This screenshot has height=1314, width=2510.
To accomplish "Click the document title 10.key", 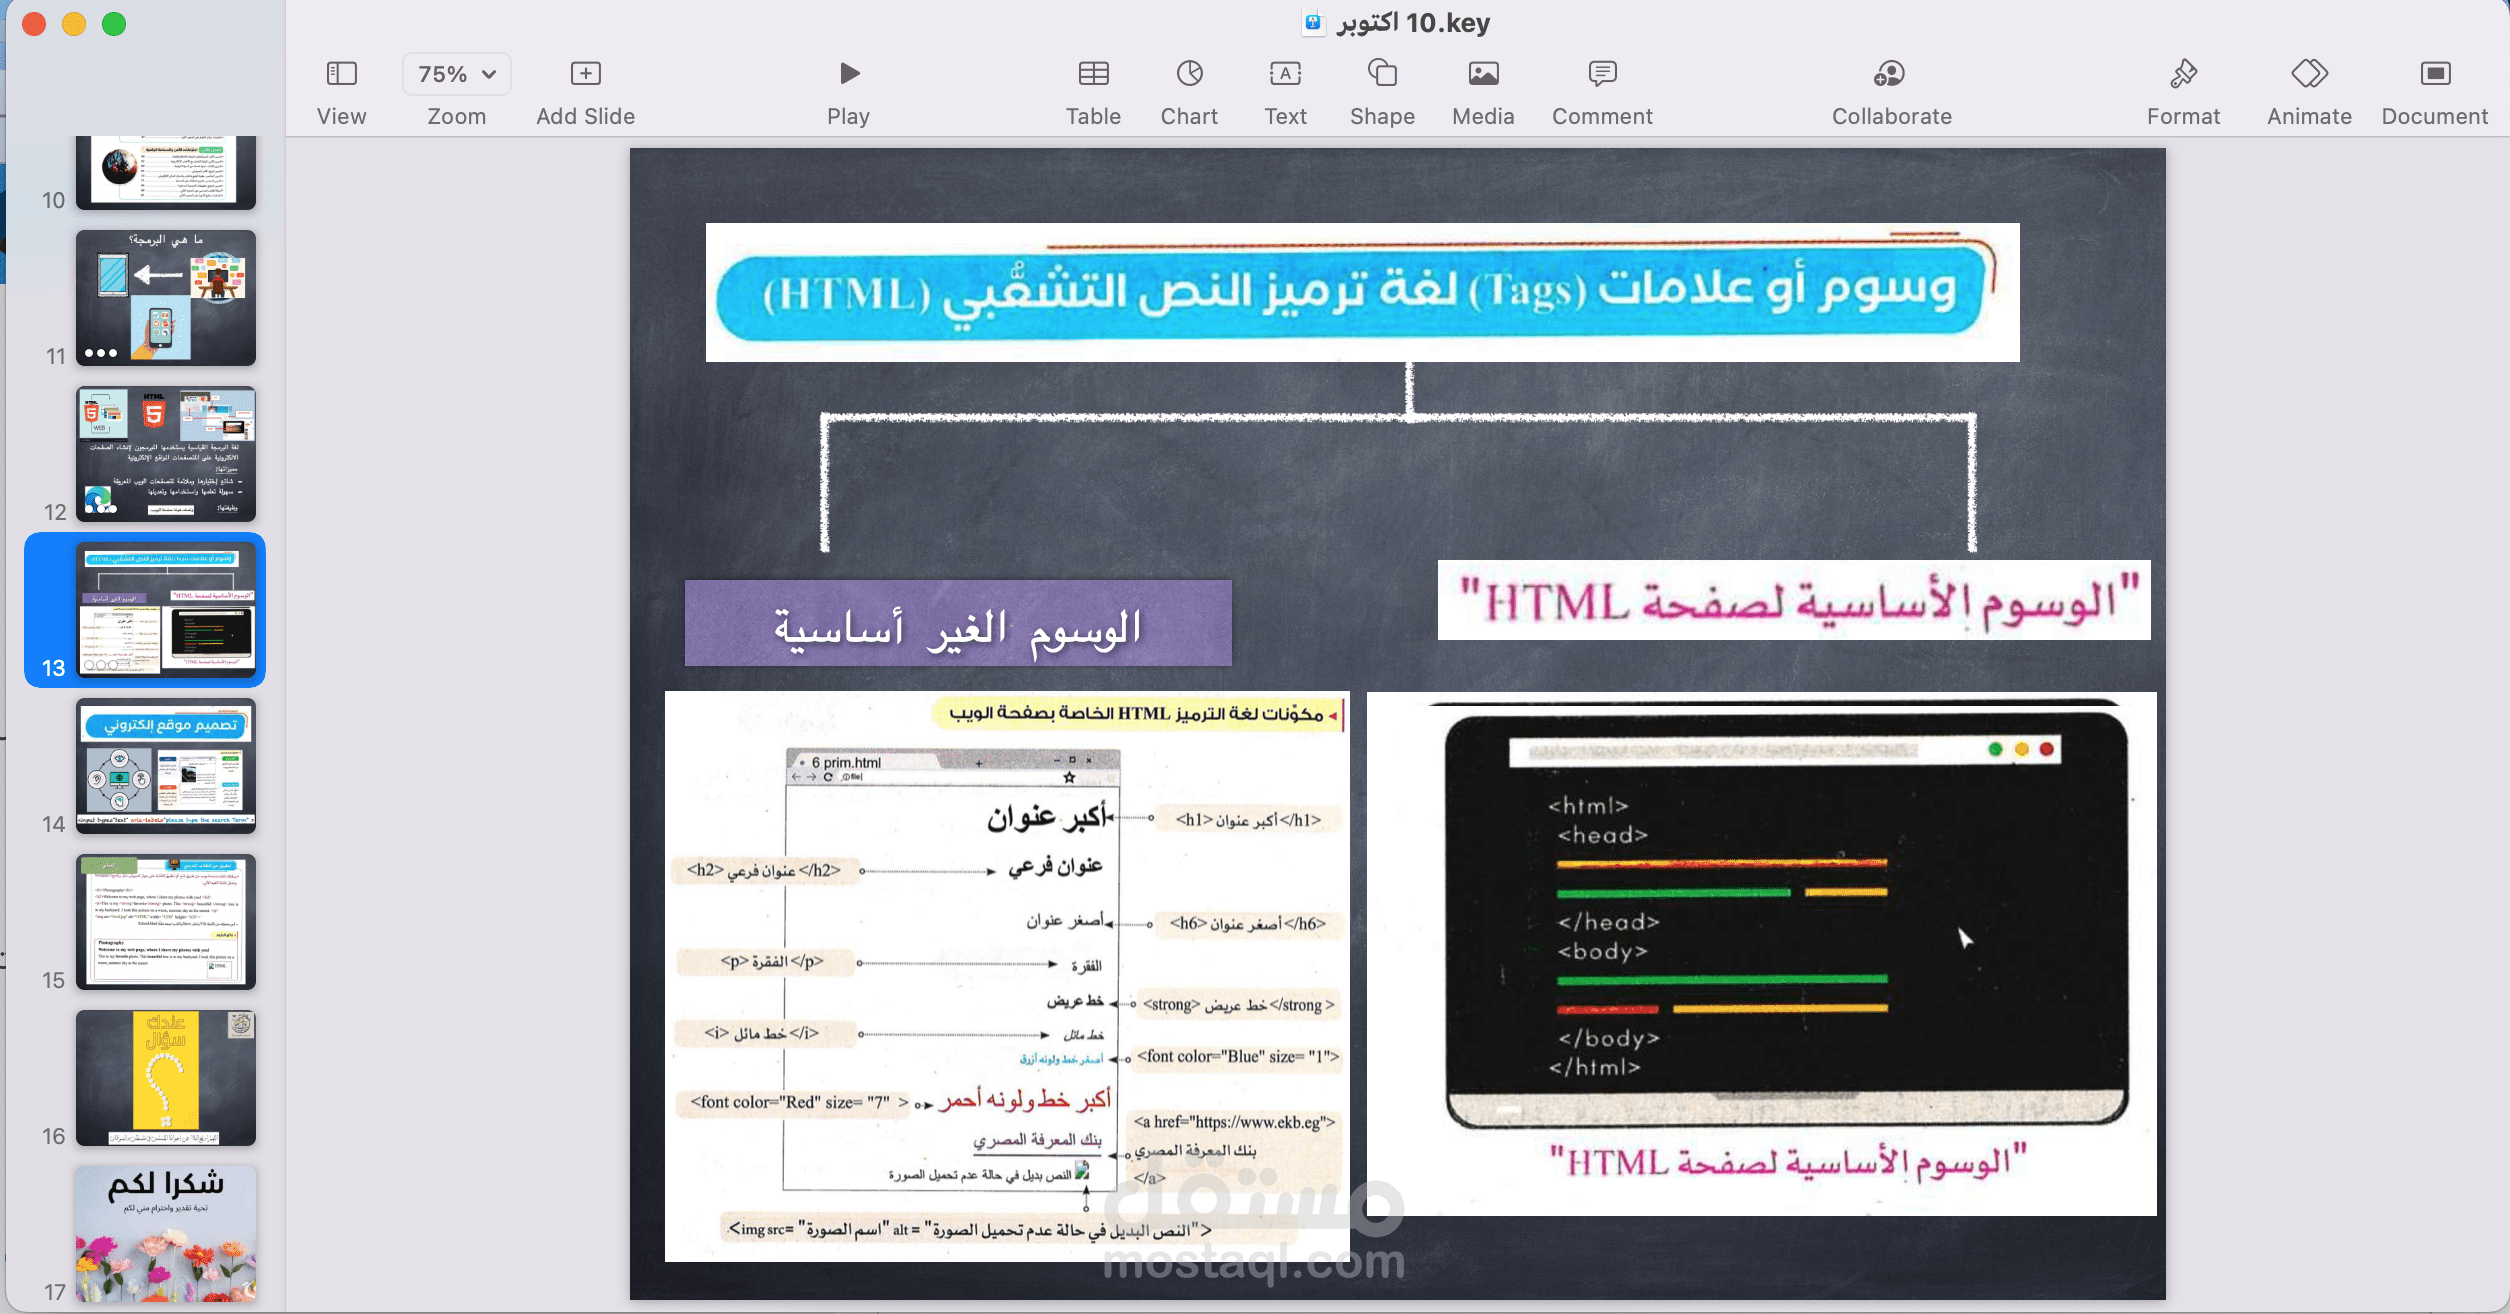I will pyautogui.click(x=1412, y=22).
